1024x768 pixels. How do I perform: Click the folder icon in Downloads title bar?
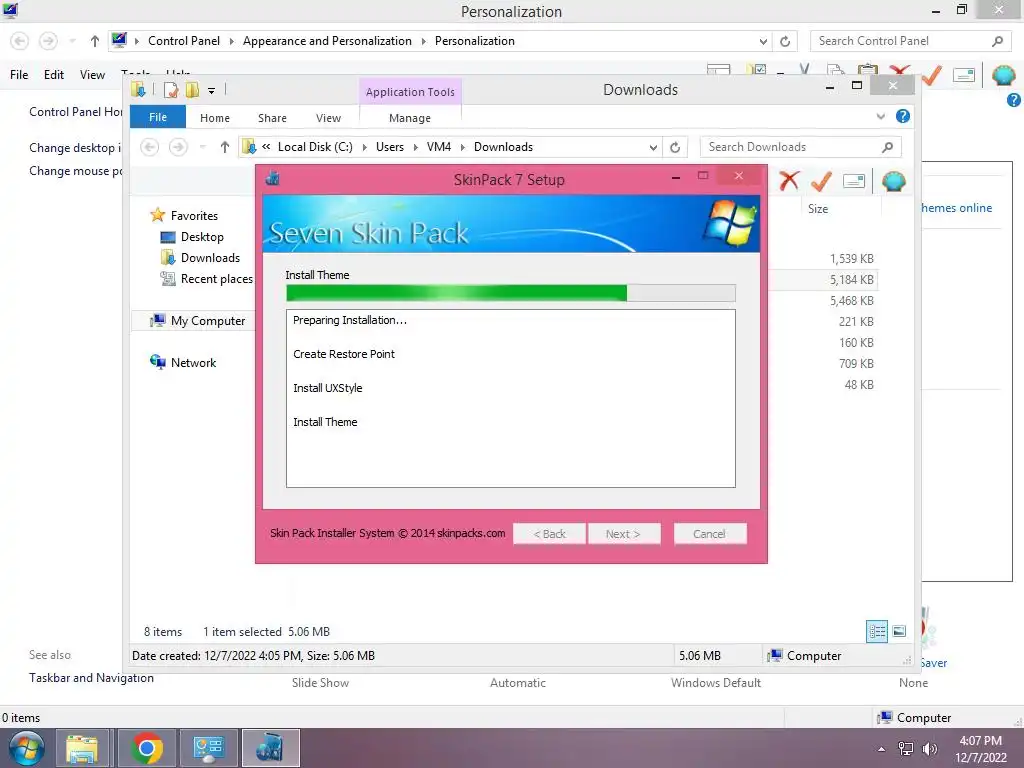click(138, 89)
